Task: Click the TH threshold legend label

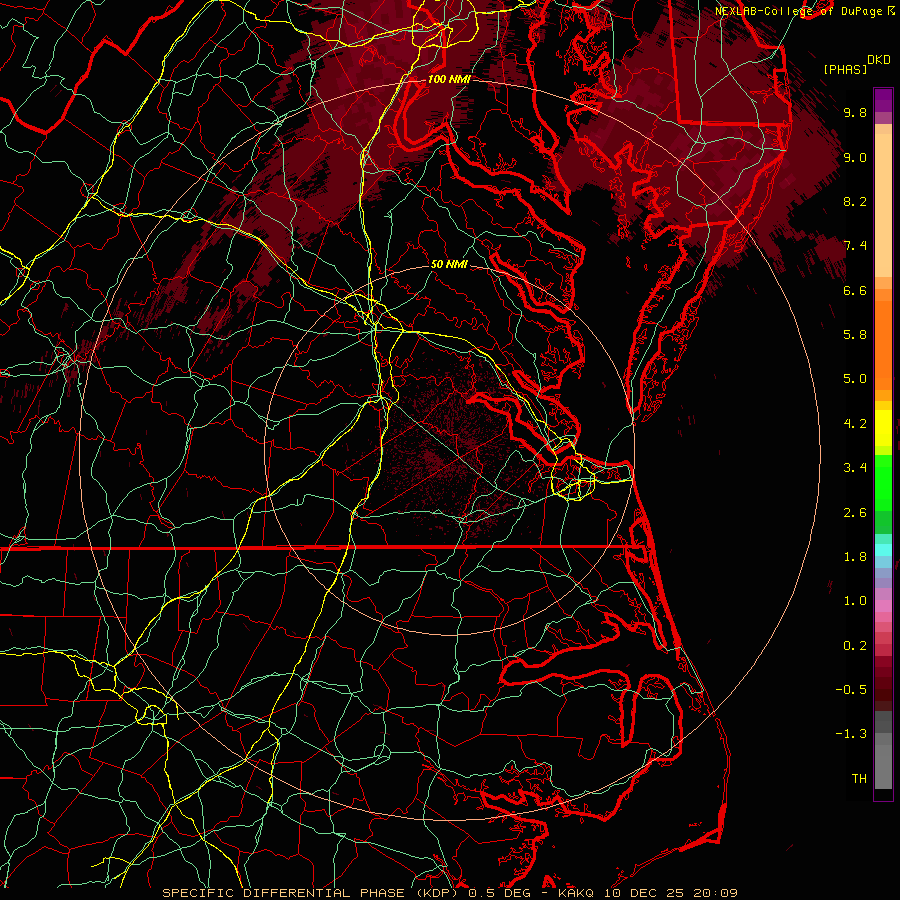Action: (x=859, y=779)
